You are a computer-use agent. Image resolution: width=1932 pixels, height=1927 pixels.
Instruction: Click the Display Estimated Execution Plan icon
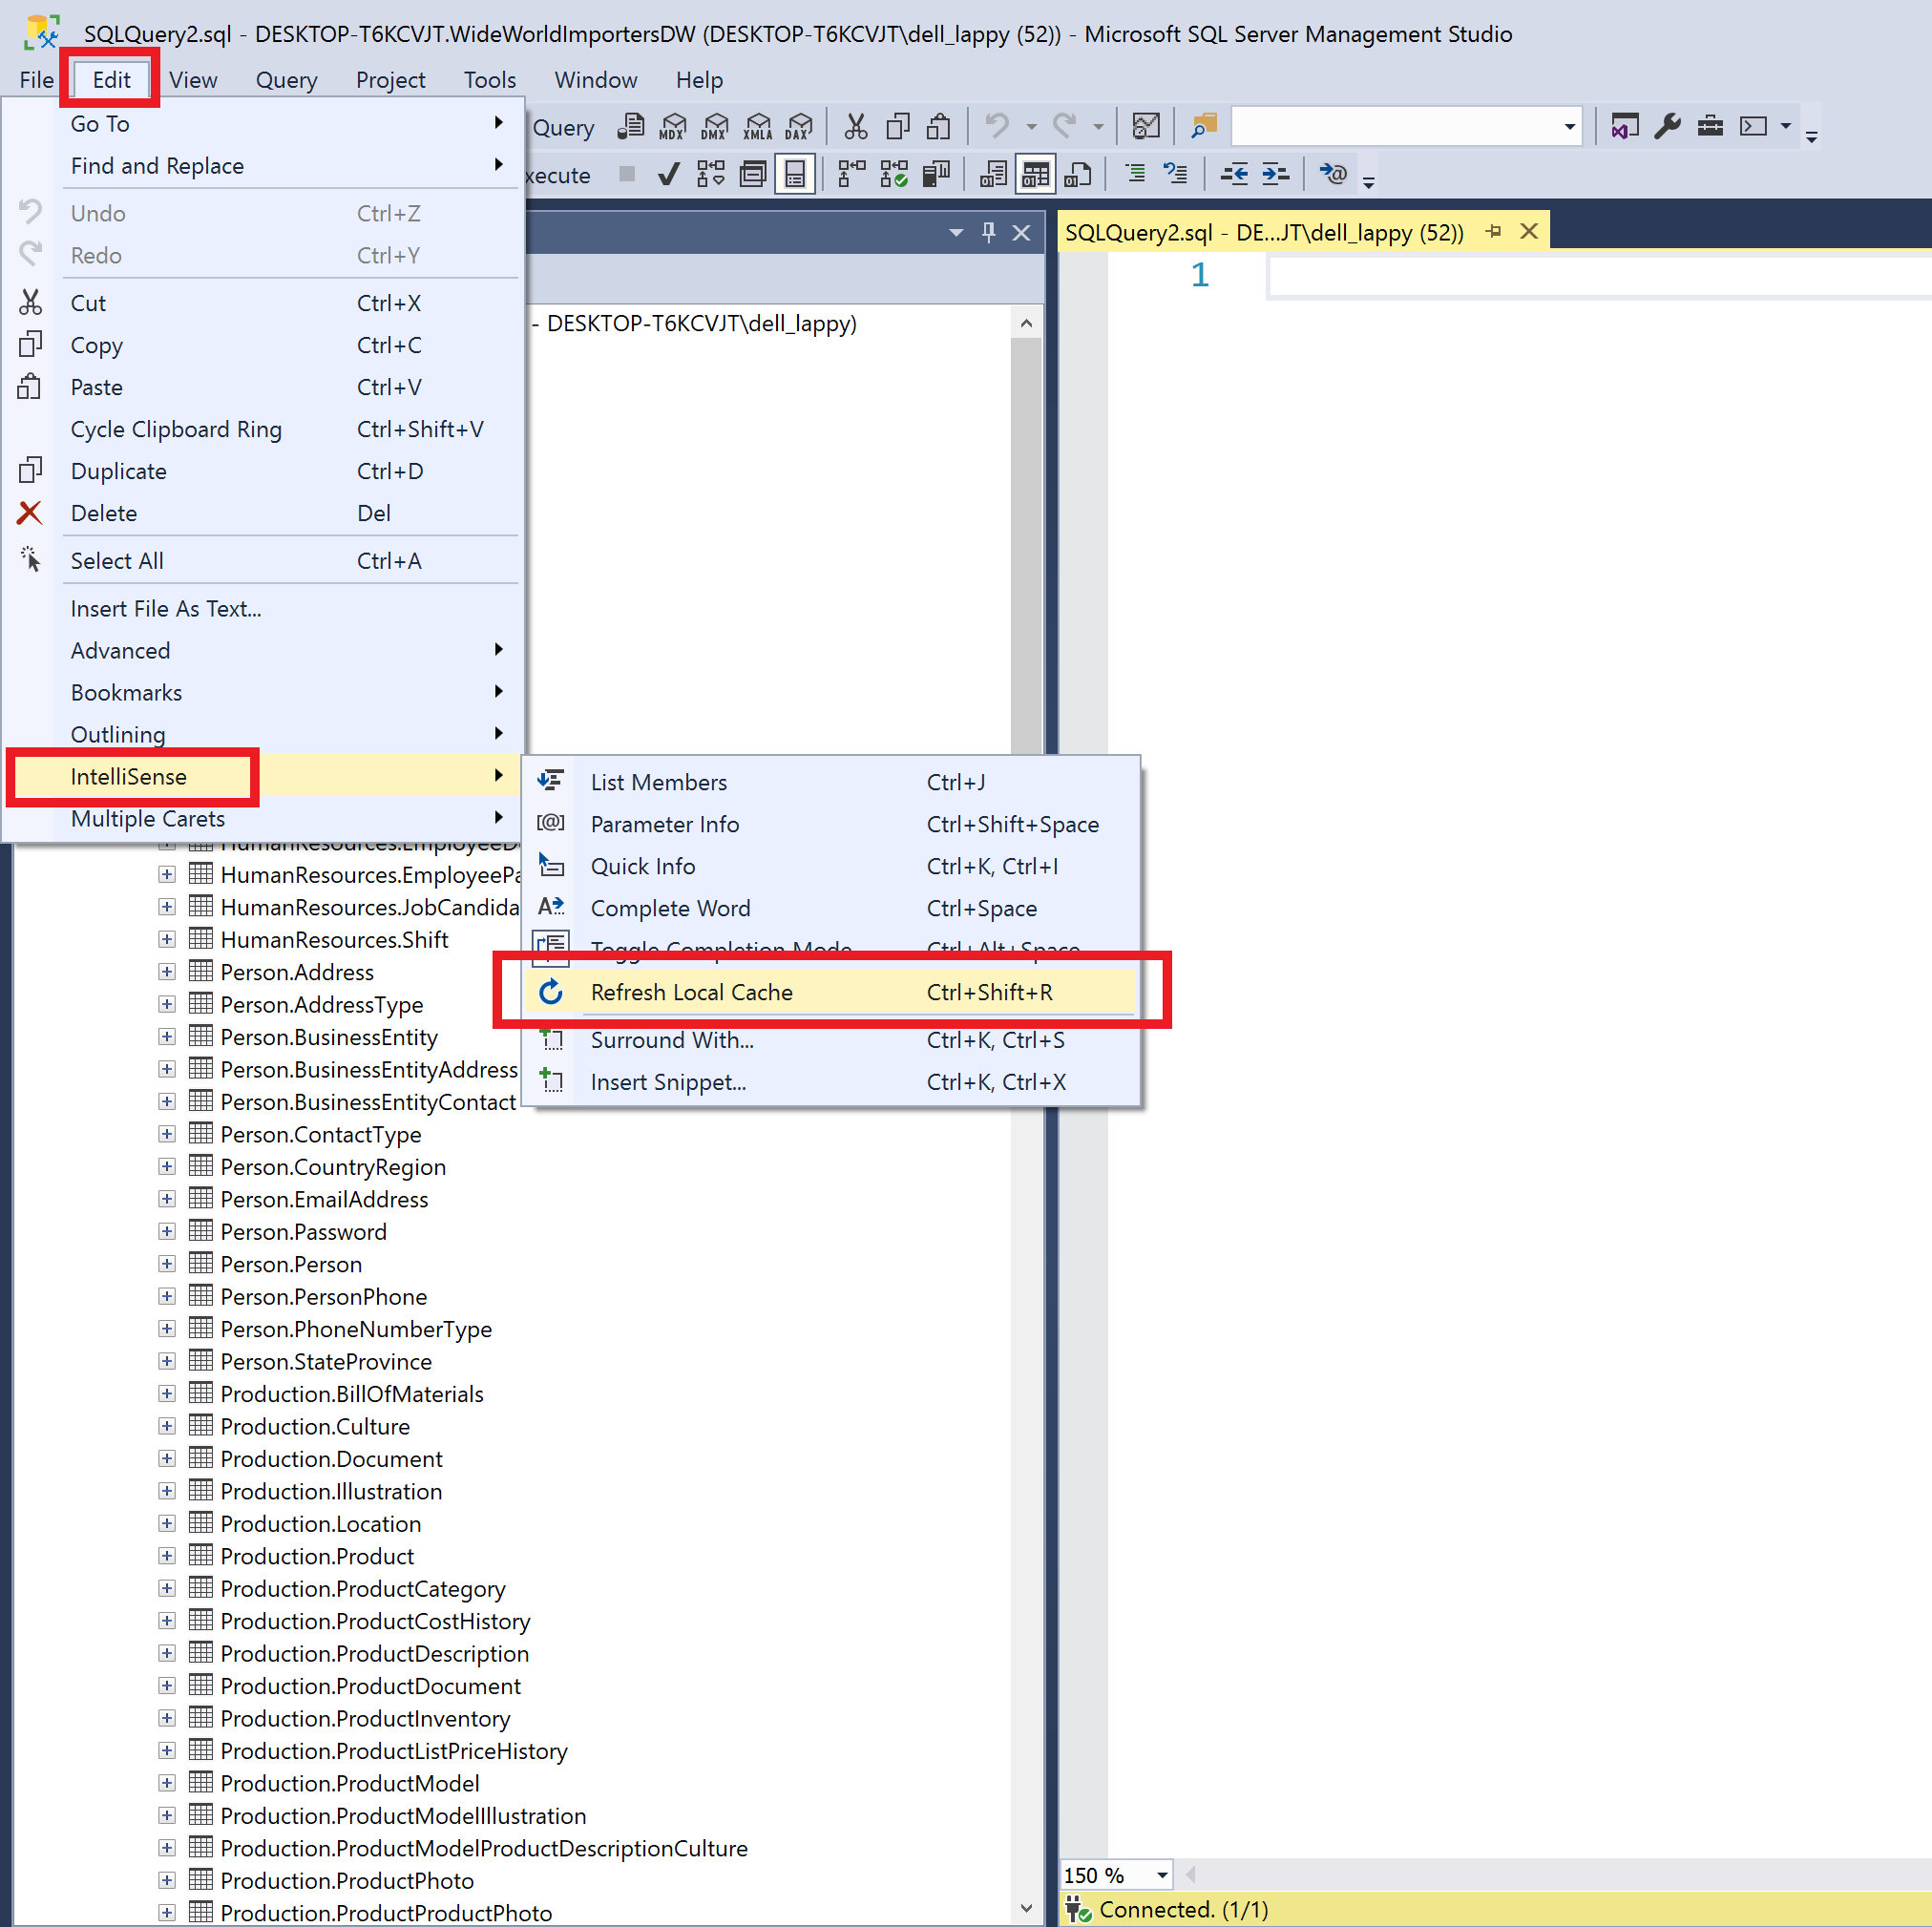(710, 173)
